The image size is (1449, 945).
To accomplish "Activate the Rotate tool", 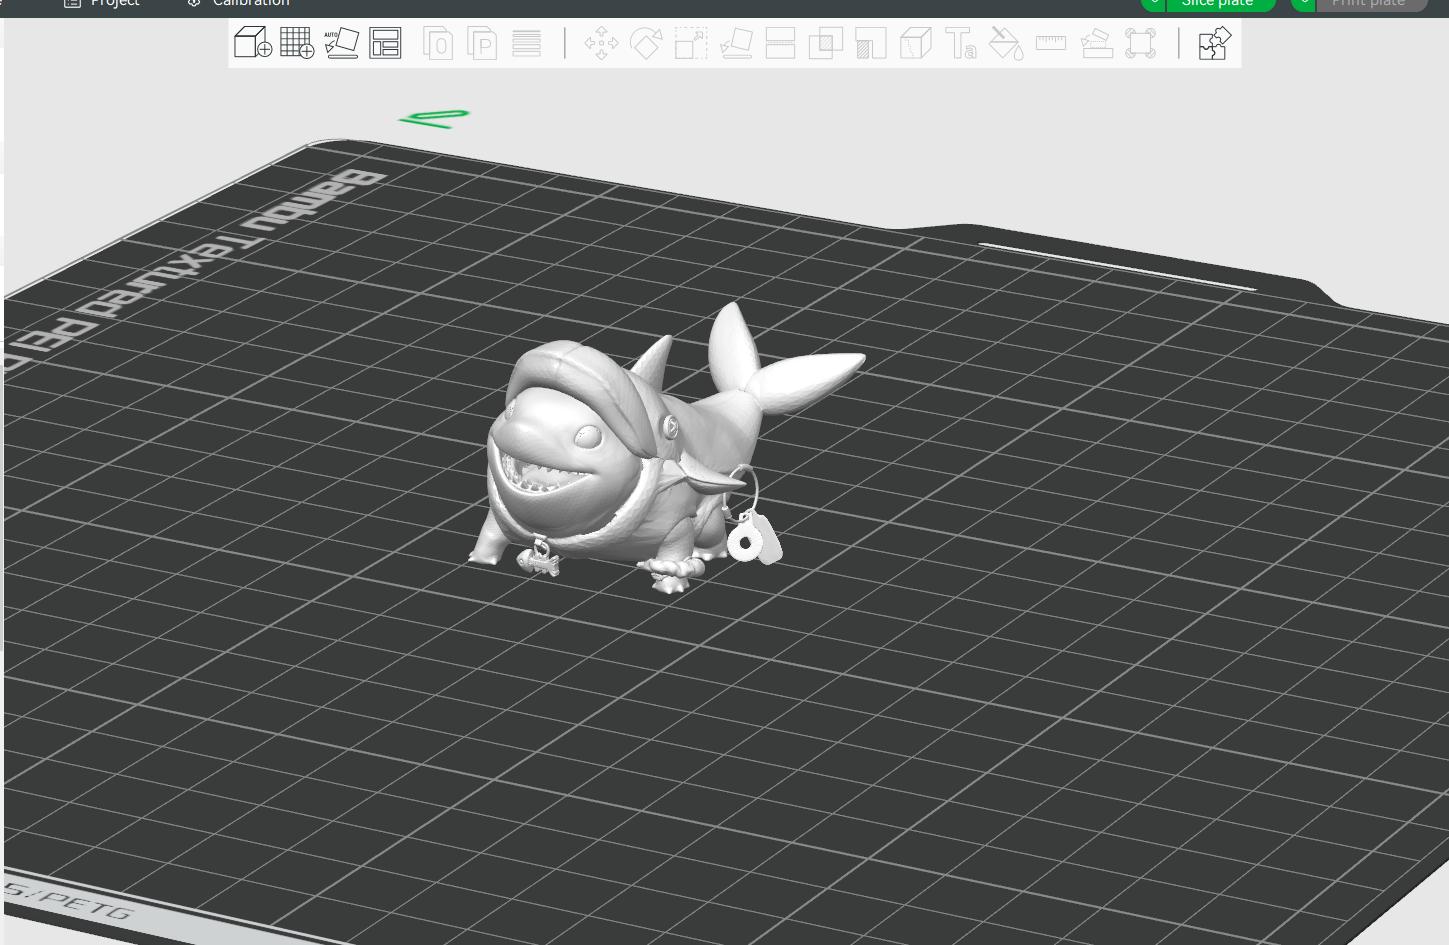I will click(646, 43).
